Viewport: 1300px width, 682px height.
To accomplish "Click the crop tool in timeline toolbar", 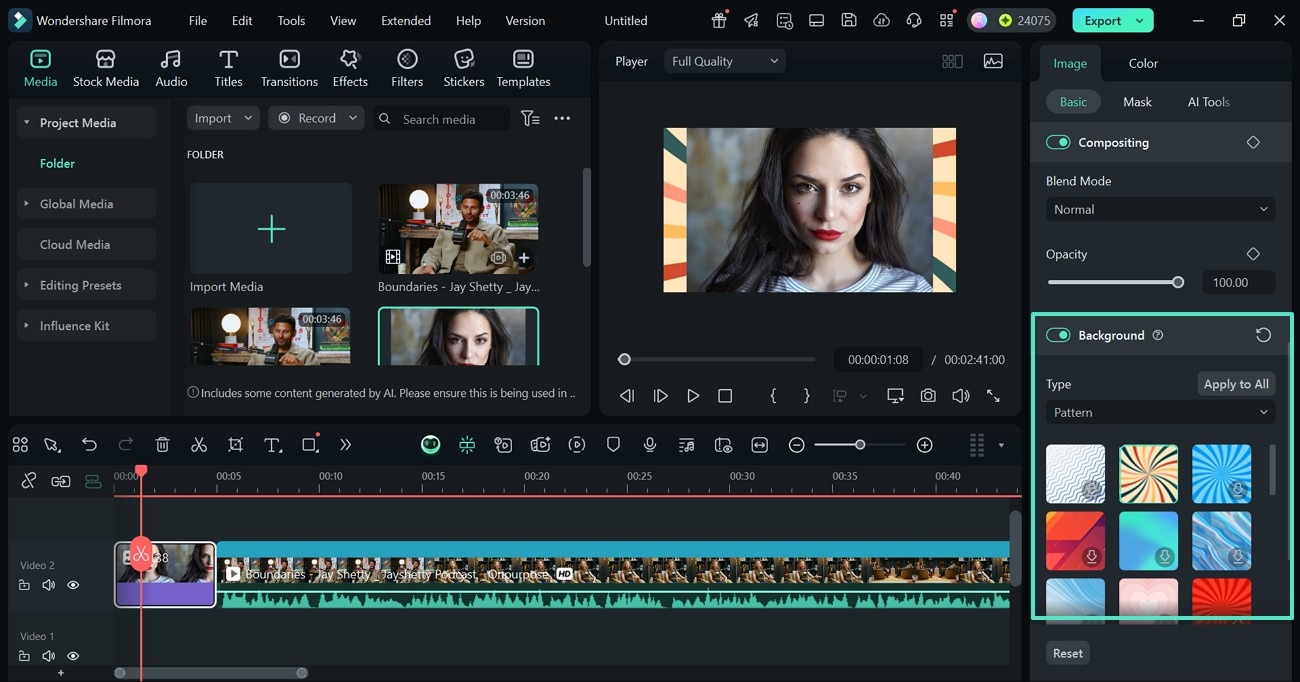I will click(x=235, y=445).
